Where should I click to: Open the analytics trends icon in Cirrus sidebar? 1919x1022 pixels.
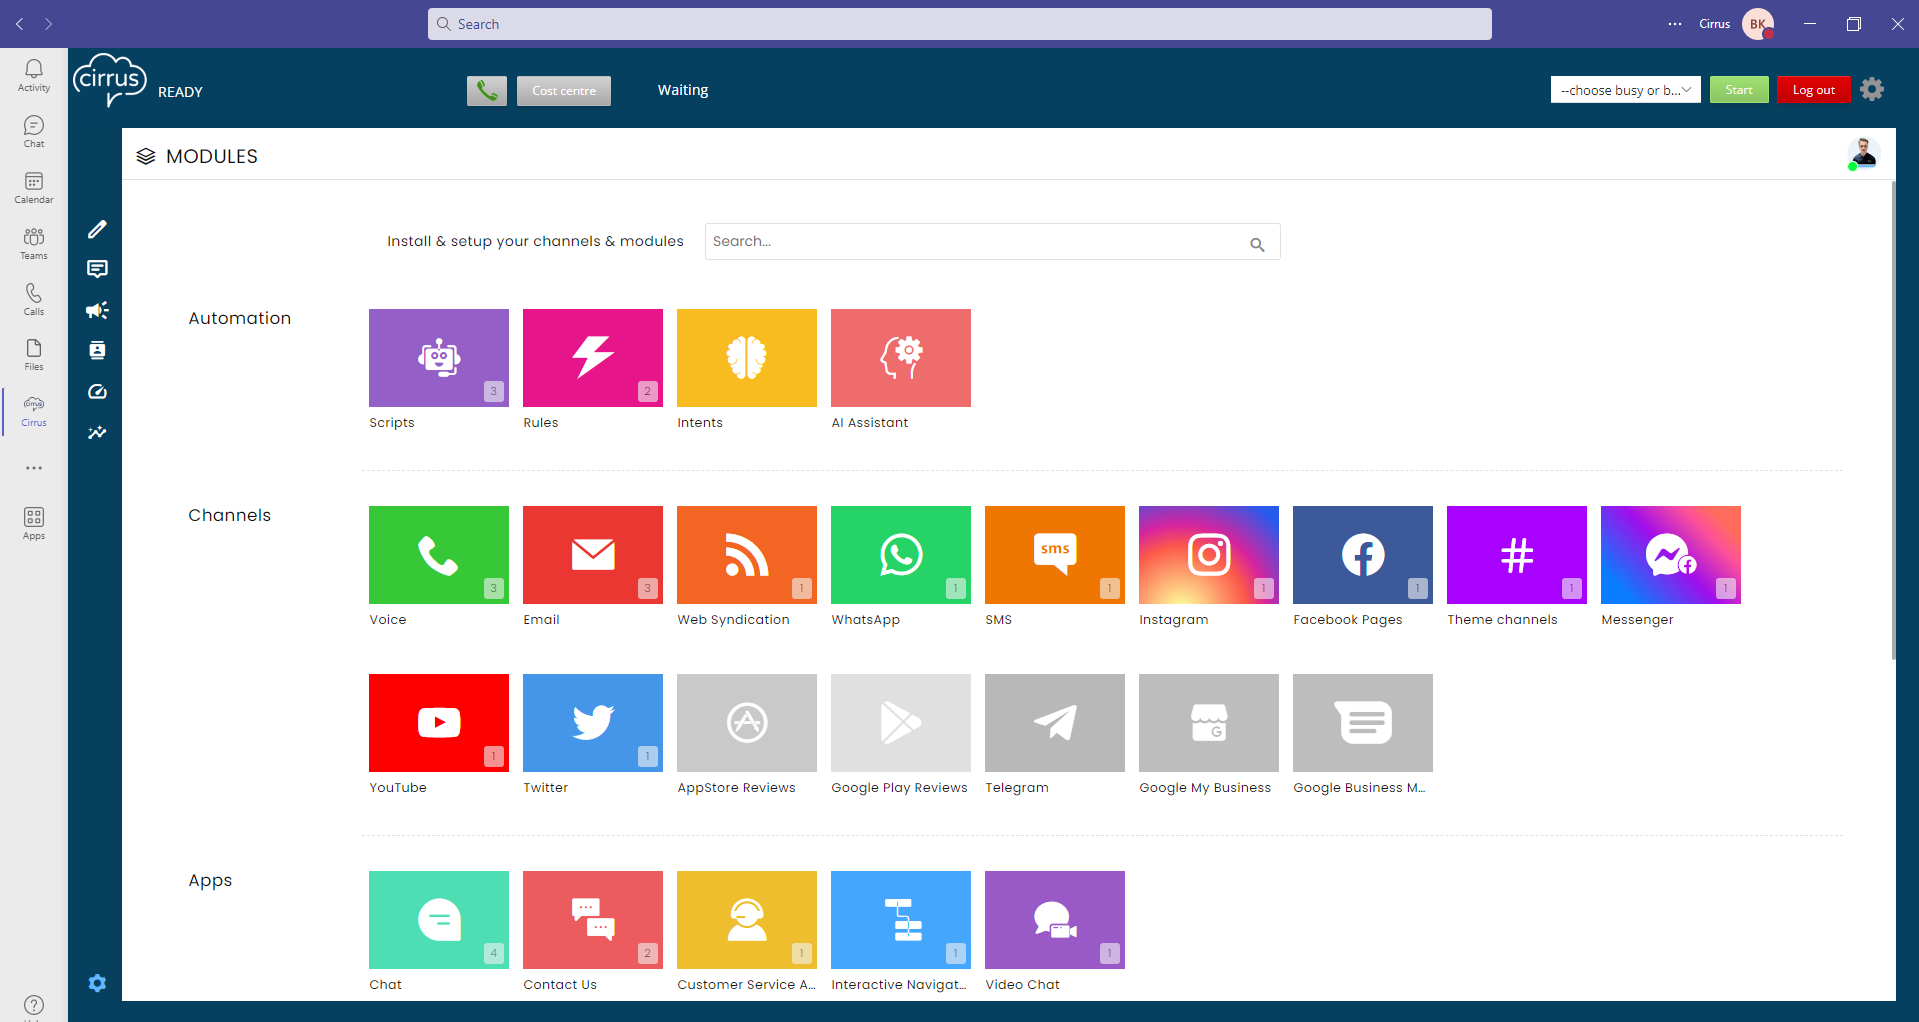click(x=96, y=432)
